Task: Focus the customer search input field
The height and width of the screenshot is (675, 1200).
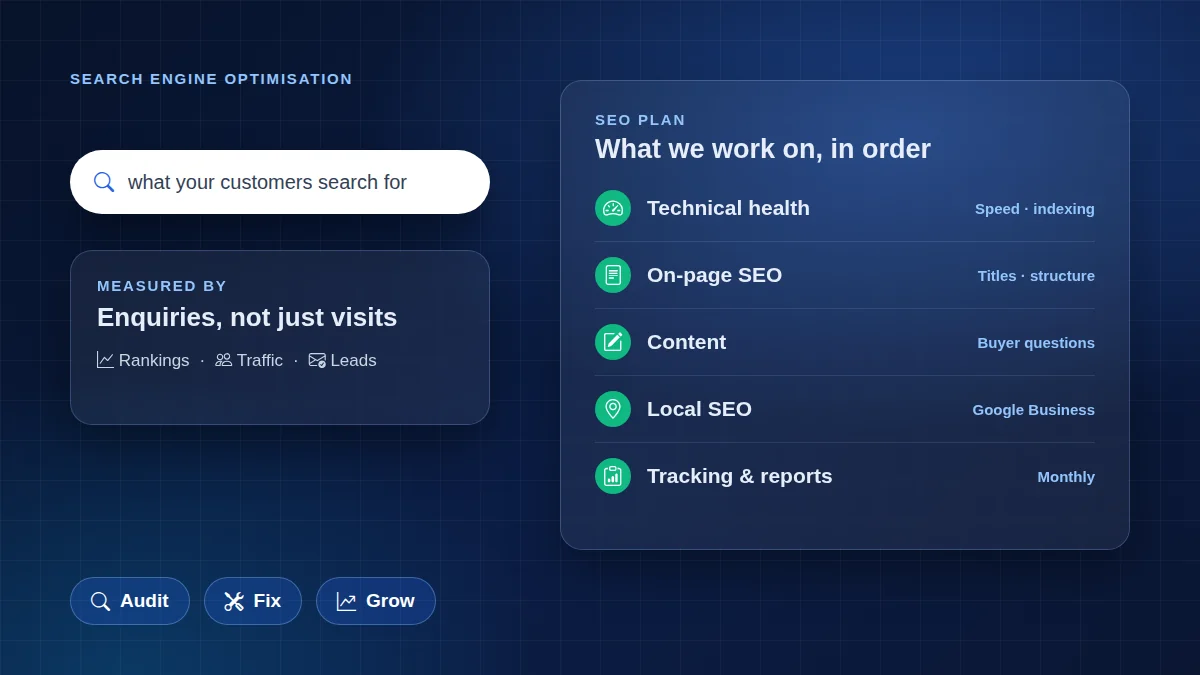Action: [280, 182]
